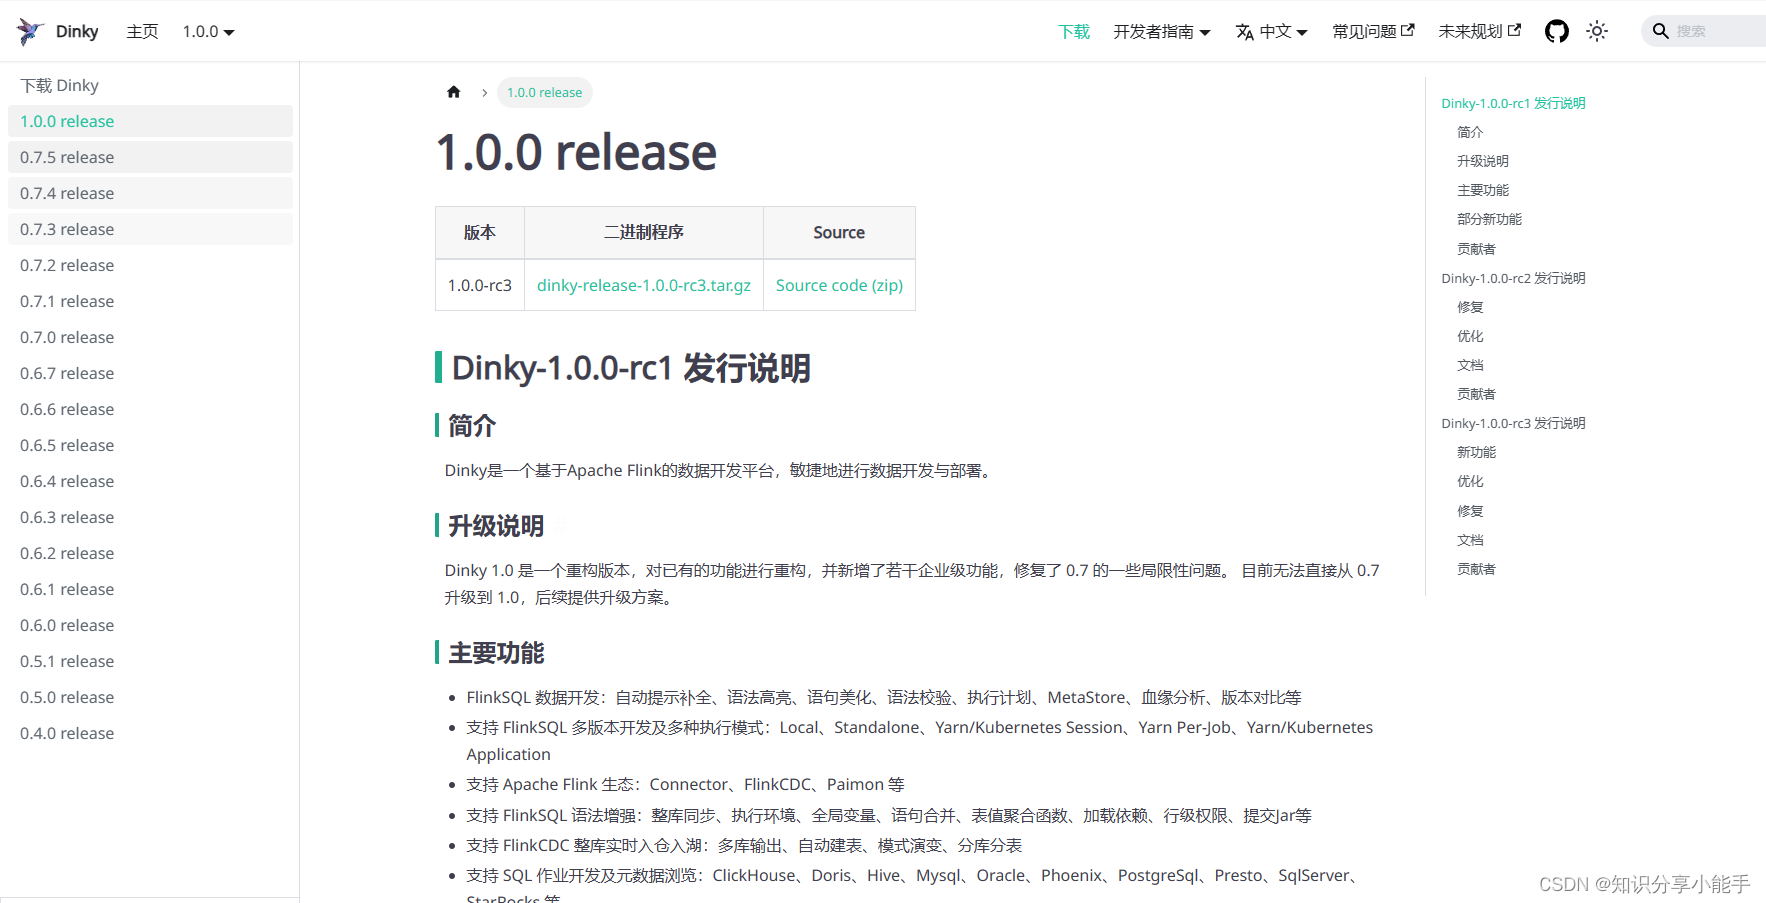The height and width of the screenshot is (903, 1766).
Task: Select 0.7.0 release in sidebar
Action: (x=150, y=337)
